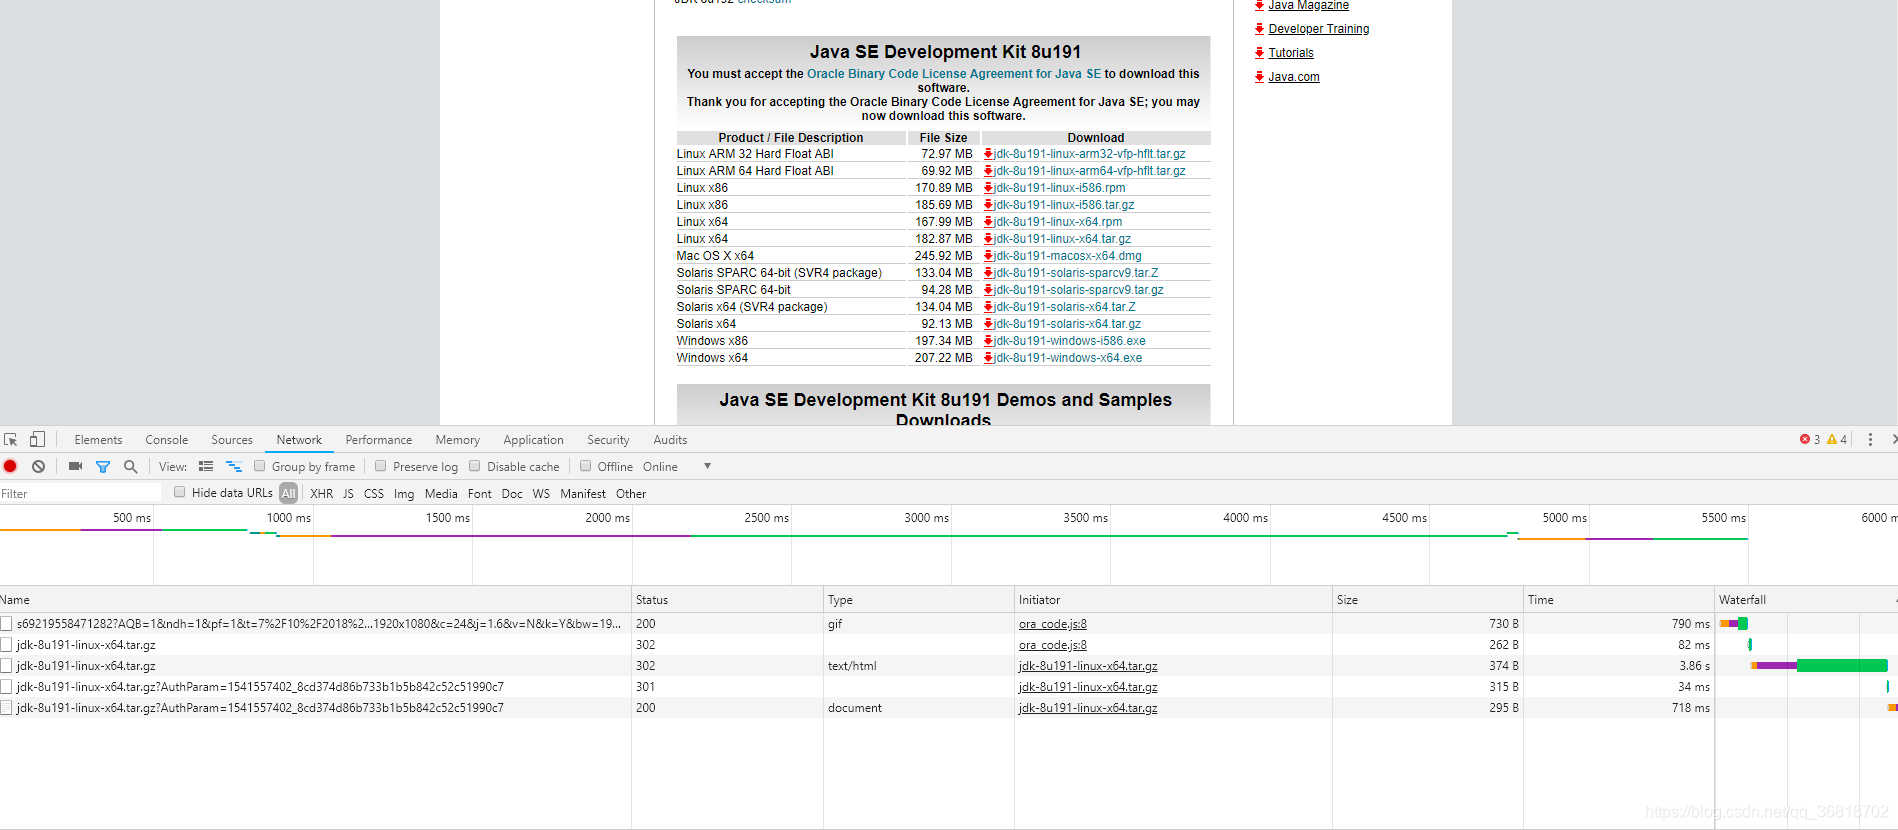Open the Audits tab

coord(670,440)
